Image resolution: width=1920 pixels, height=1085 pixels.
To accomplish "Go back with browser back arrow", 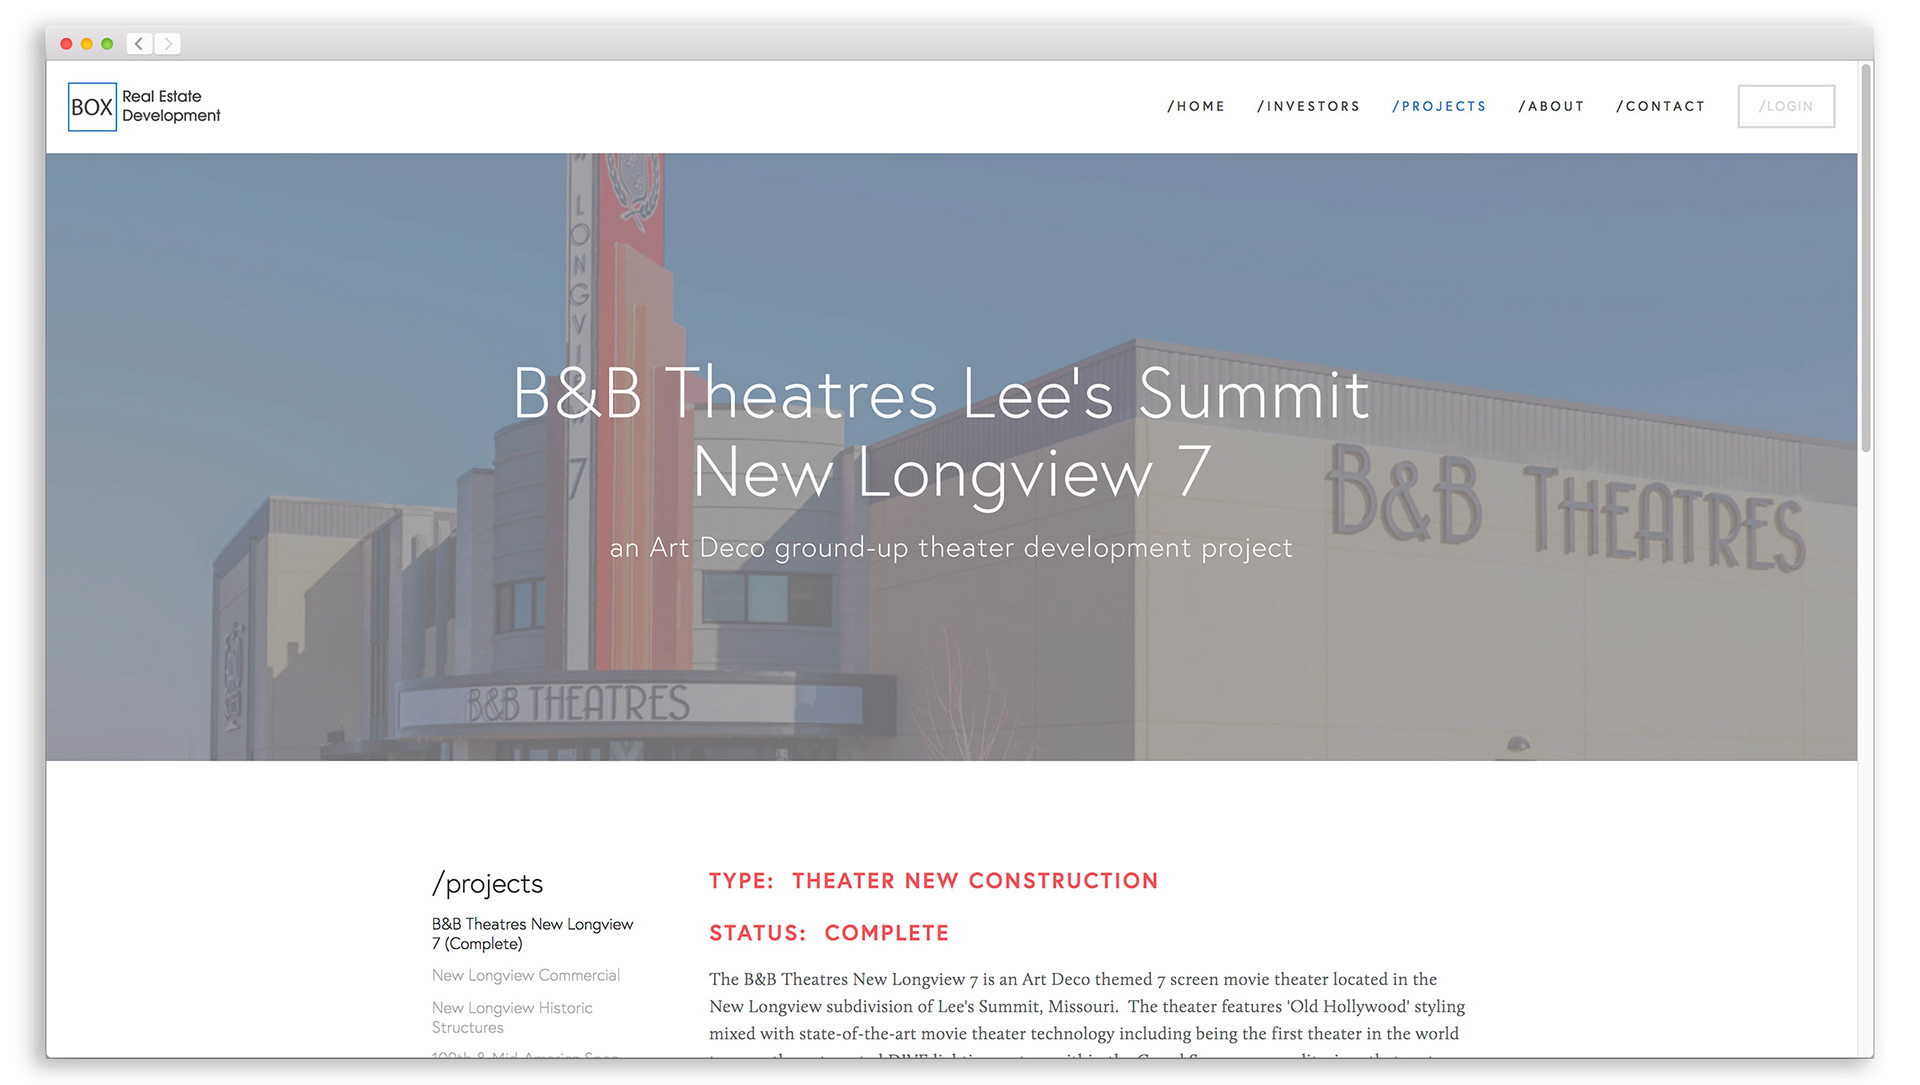I will 139,43.
